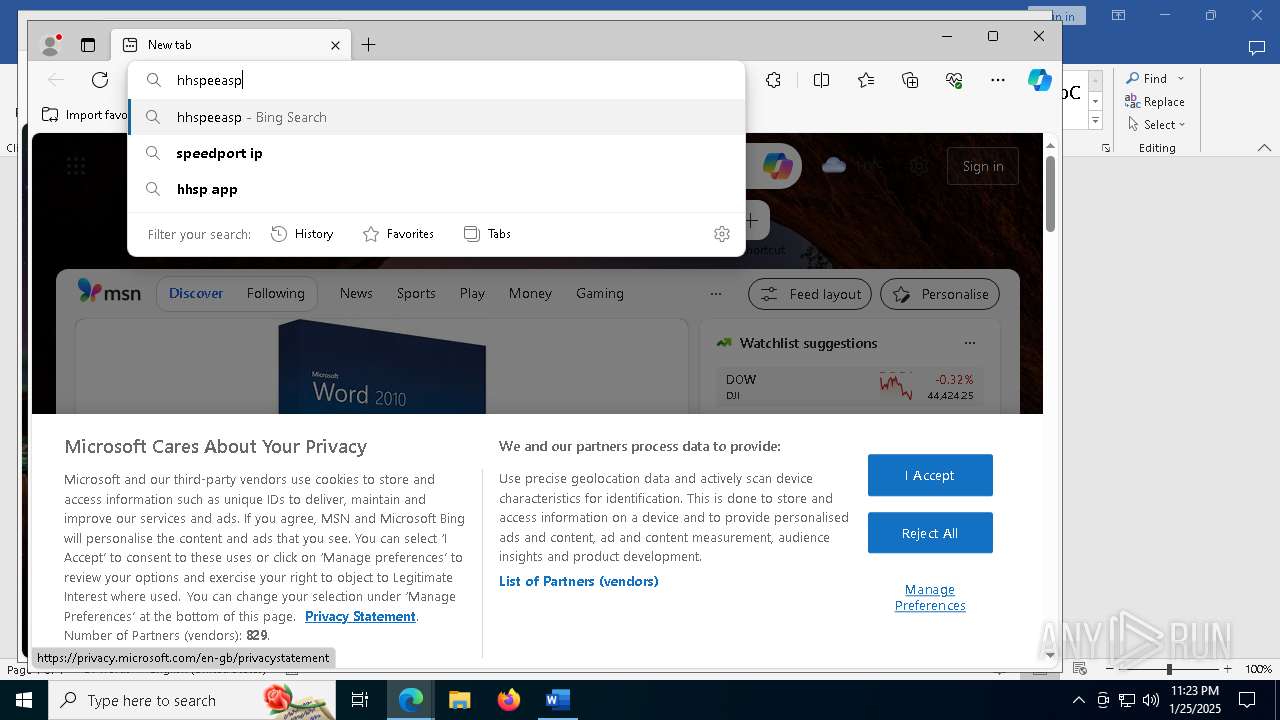Refresh the page
The width and height of the screenshot is (1280, 720).
tap(100, 80)
